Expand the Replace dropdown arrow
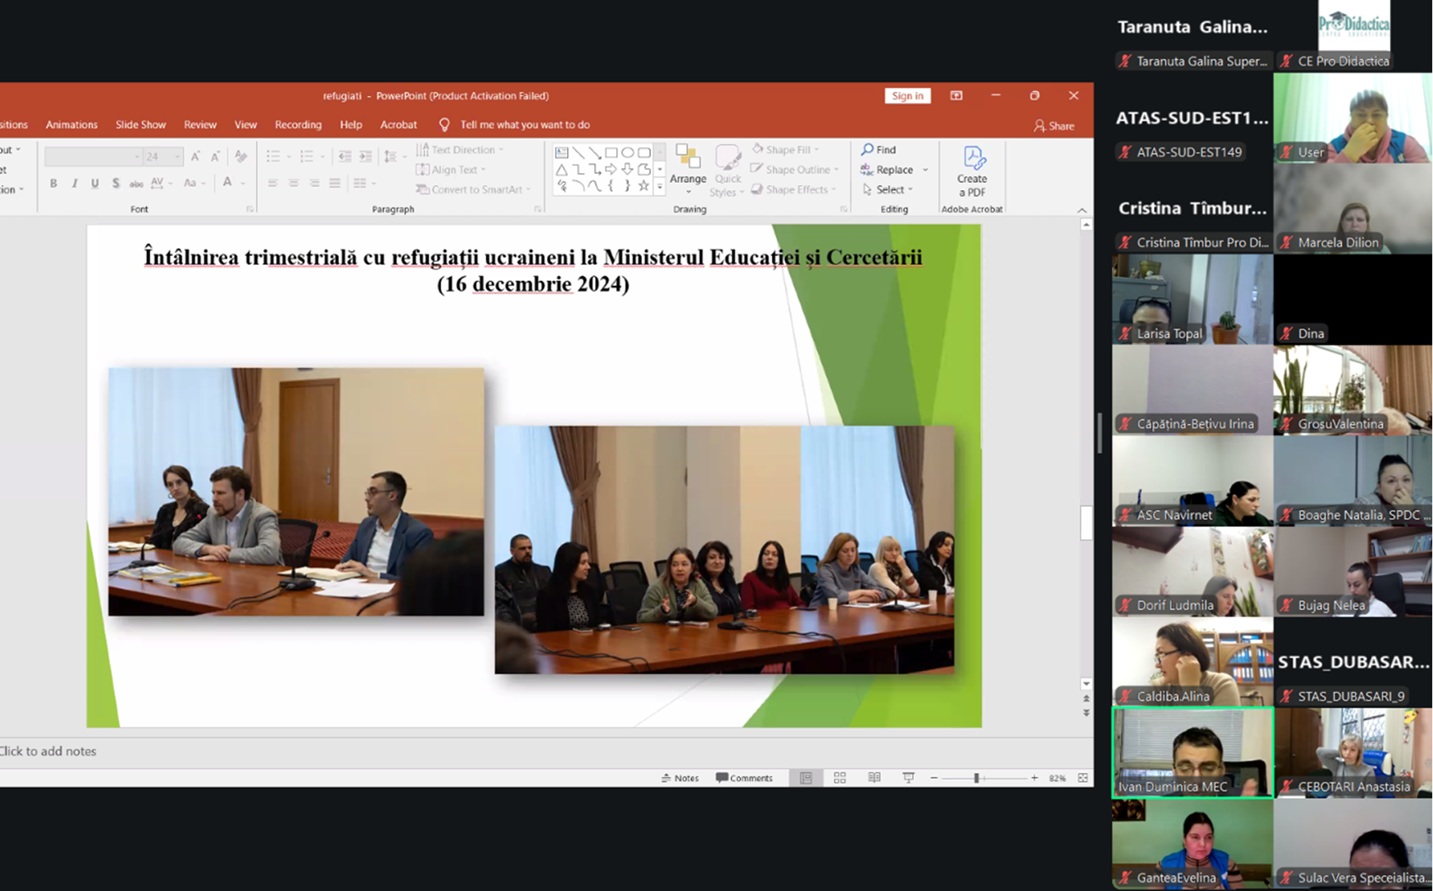The image size is (1433, 891). point(925,170)
